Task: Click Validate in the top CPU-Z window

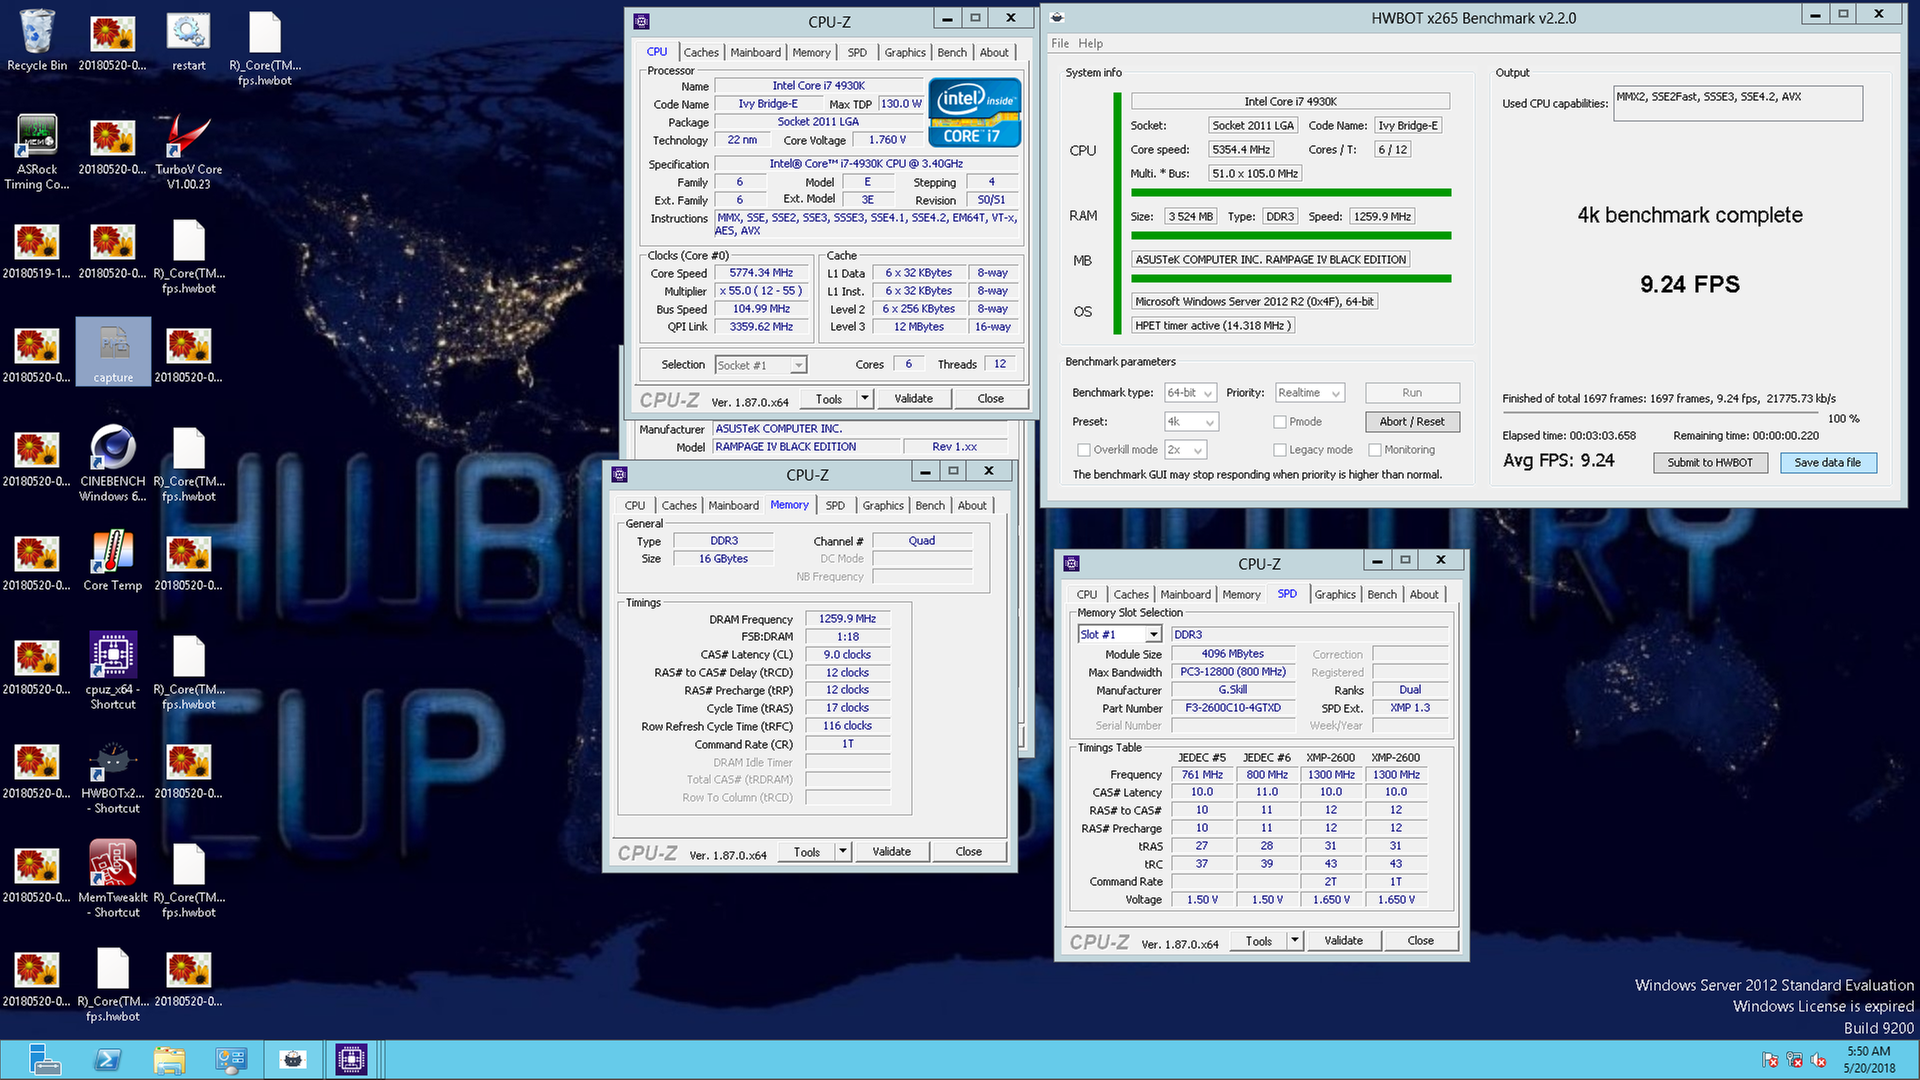Action: pyautogui.click(x=913, y=398)
